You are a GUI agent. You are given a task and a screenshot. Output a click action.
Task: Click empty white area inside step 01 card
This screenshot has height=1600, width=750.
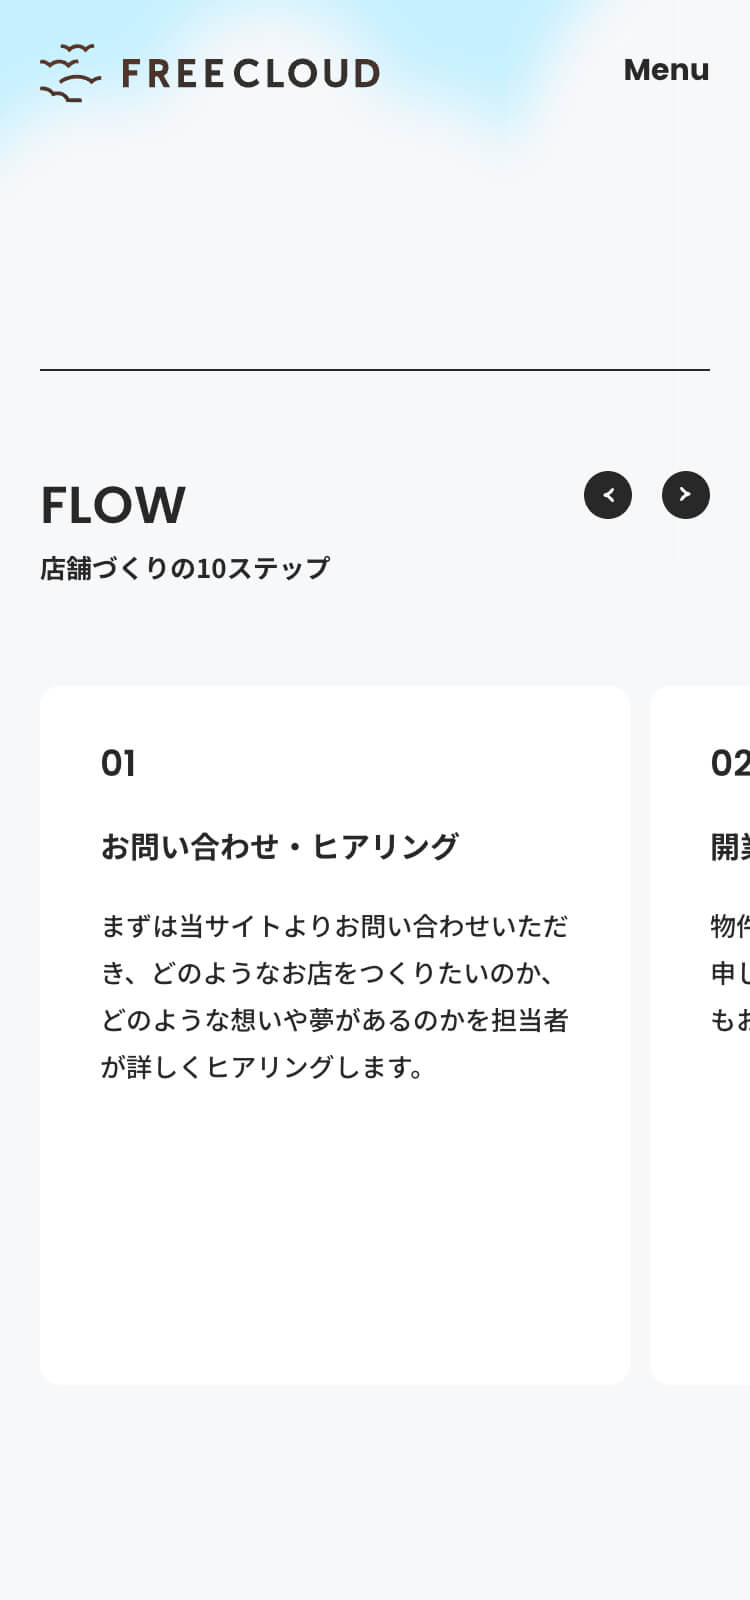coord(334,1230)
